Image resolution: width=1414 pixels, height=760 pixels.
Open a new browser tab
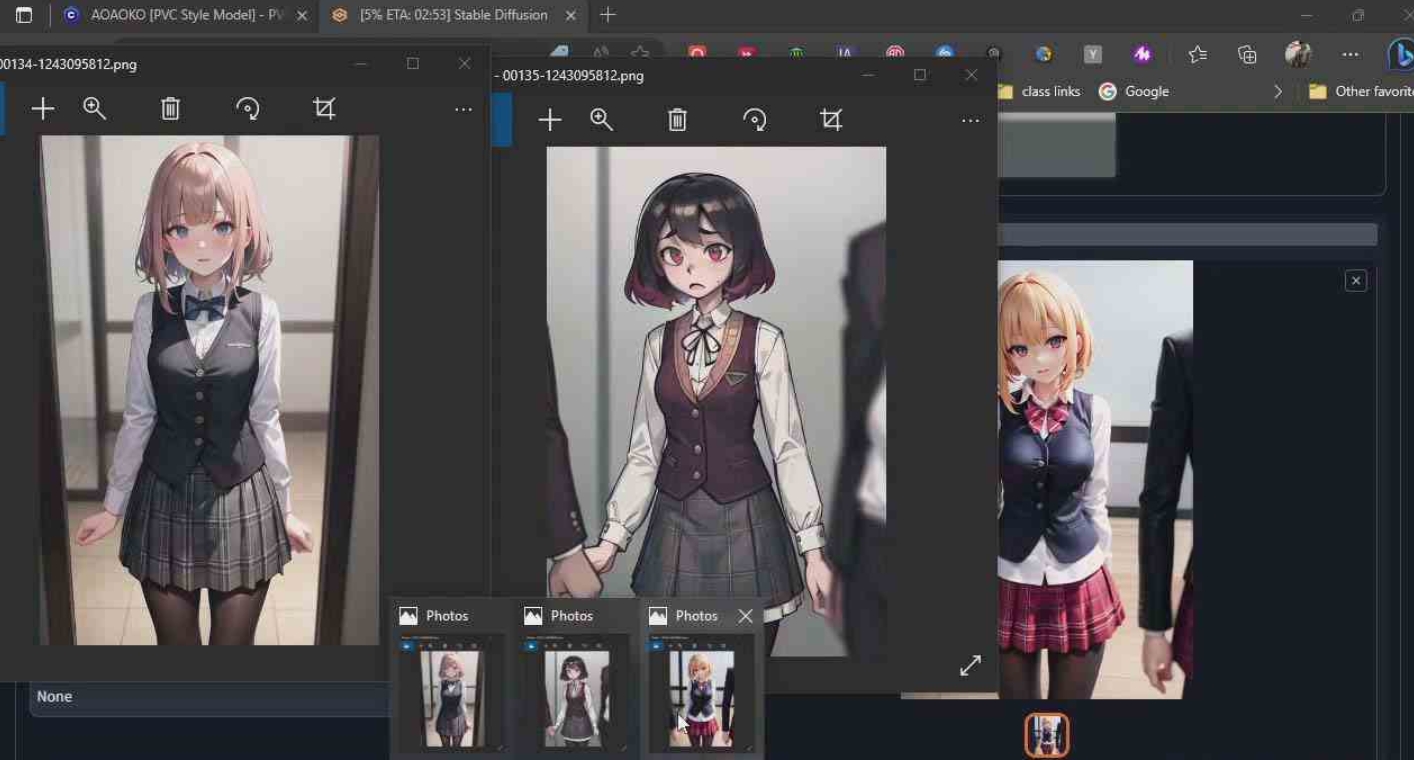tap(608, 15)
